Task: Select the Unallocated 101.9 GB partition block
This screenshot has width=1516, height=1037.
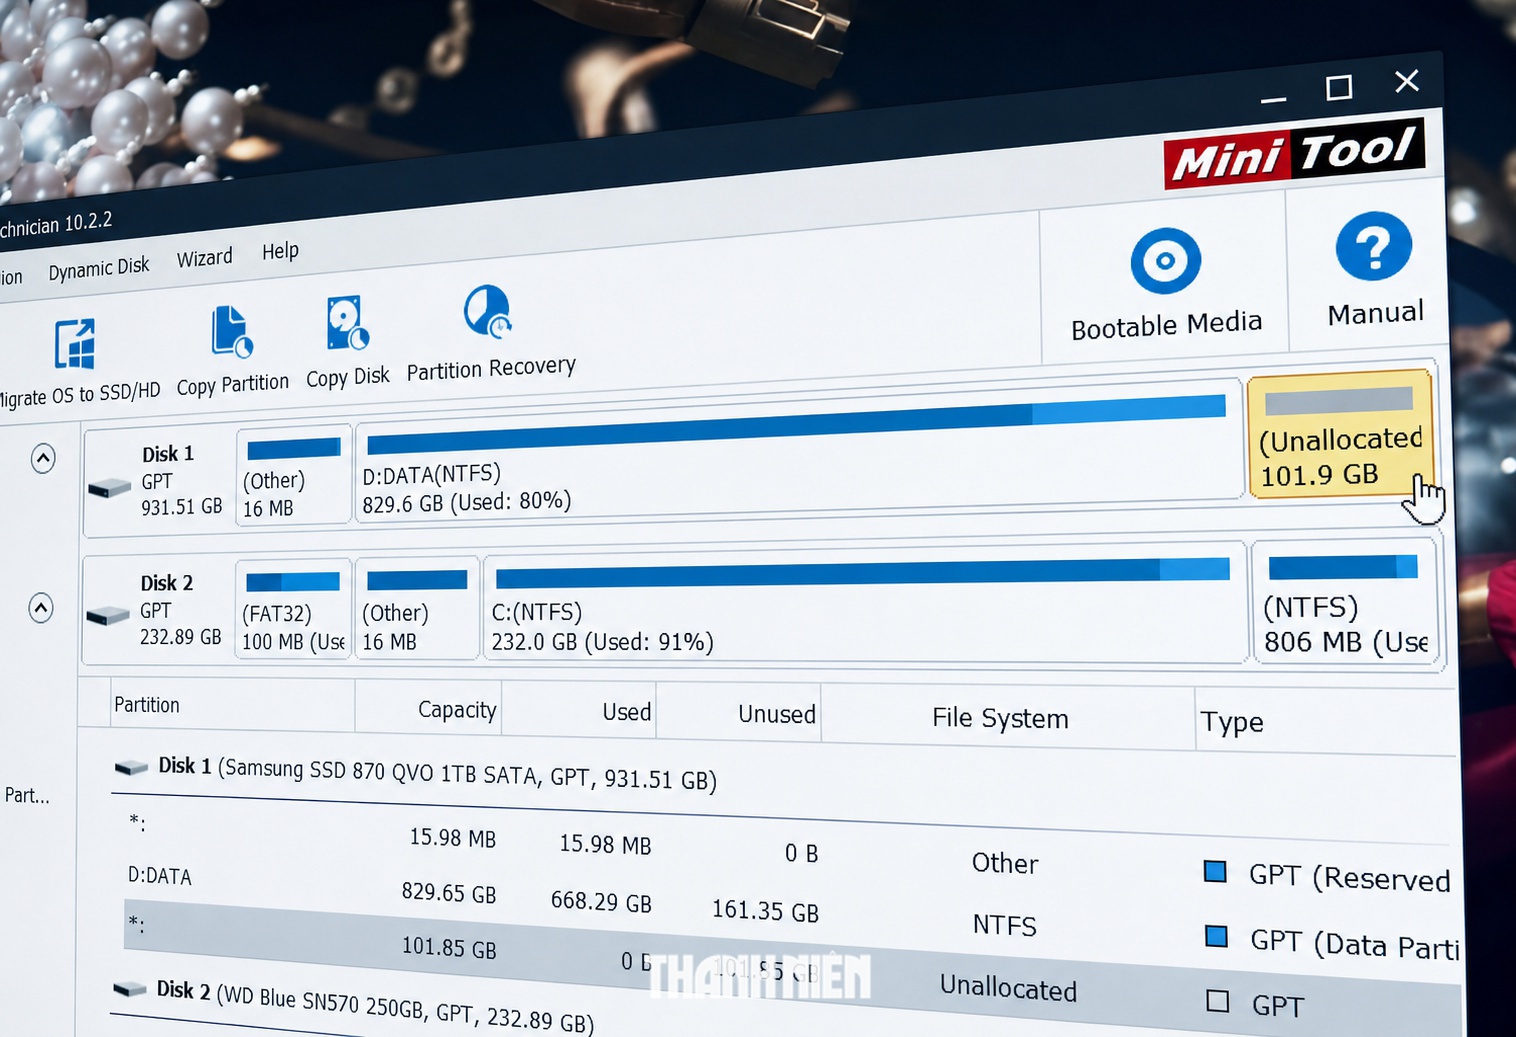Action: pyautogui.click(x=1340, y=433)
